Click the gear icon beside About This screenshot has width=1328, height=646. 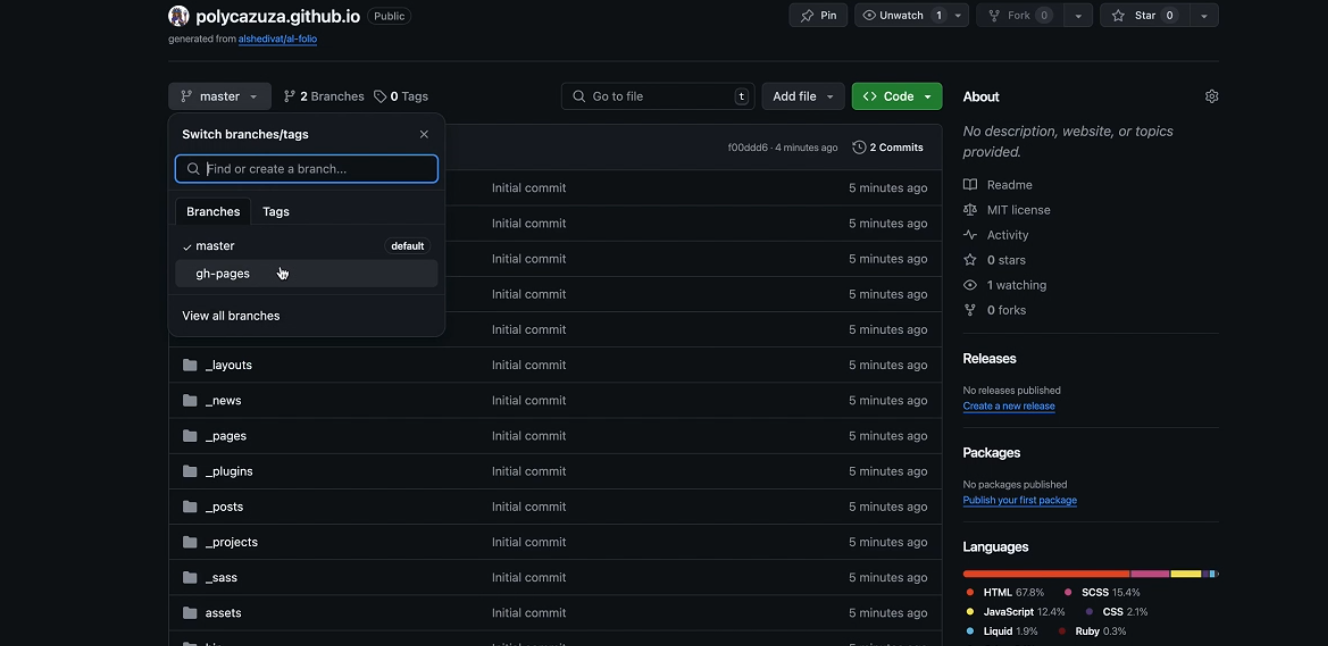[x=1211, y=96]
